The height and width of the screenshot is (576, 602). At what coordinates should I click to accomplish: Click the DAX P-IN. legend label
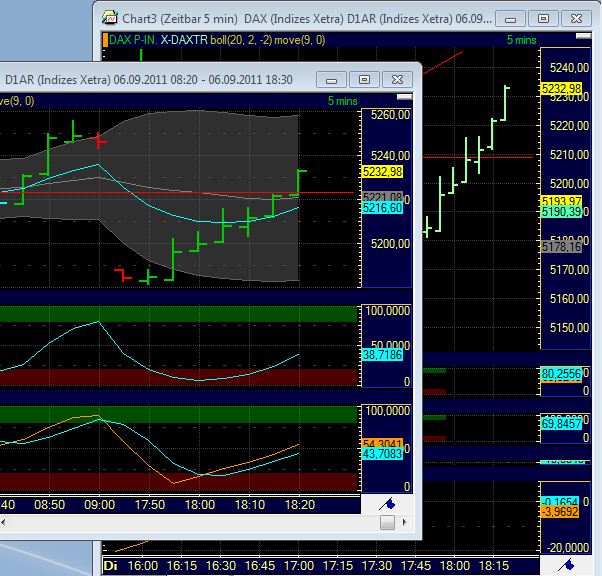(x=133, y=40)
